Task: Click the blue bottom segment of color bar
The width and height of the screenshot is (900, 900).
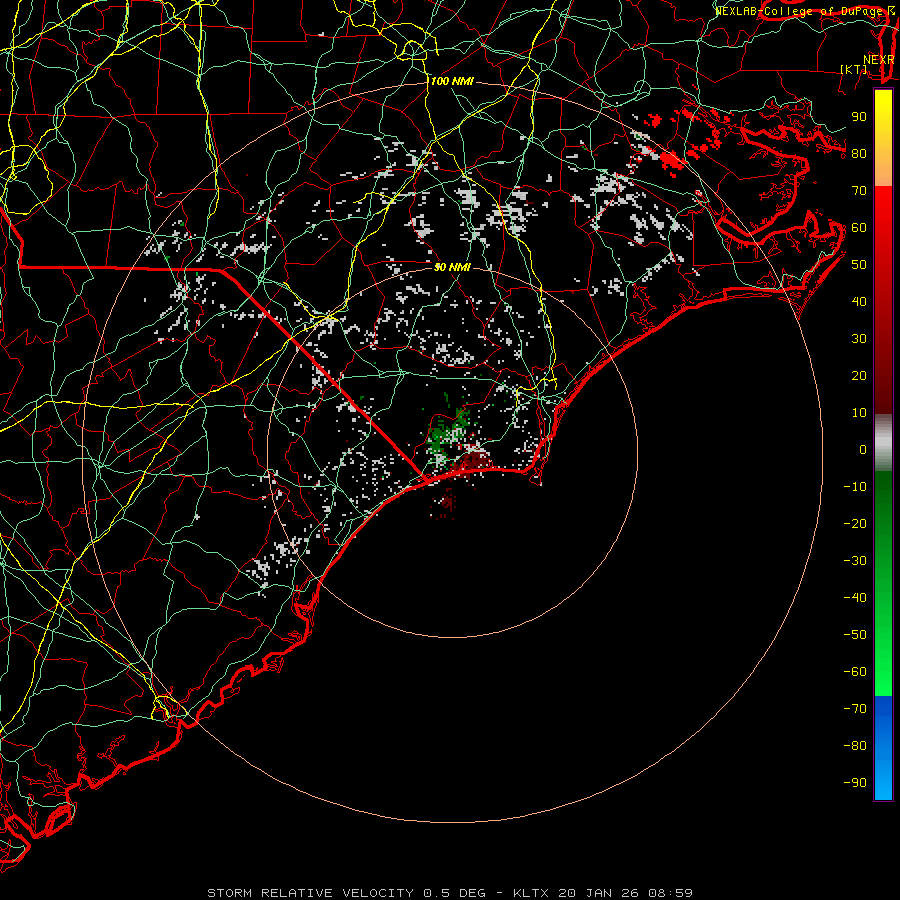Action: pos(883,748)
